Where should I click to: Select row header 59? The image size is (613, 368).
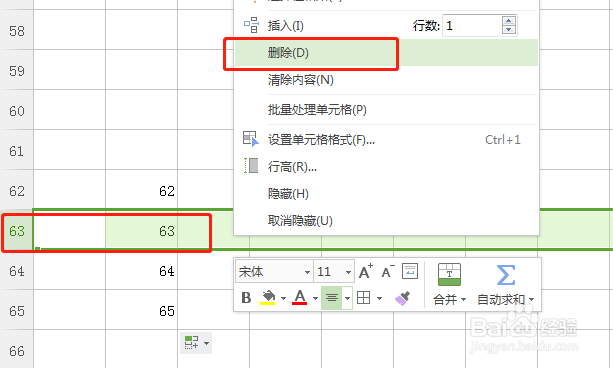click(17, 71)
